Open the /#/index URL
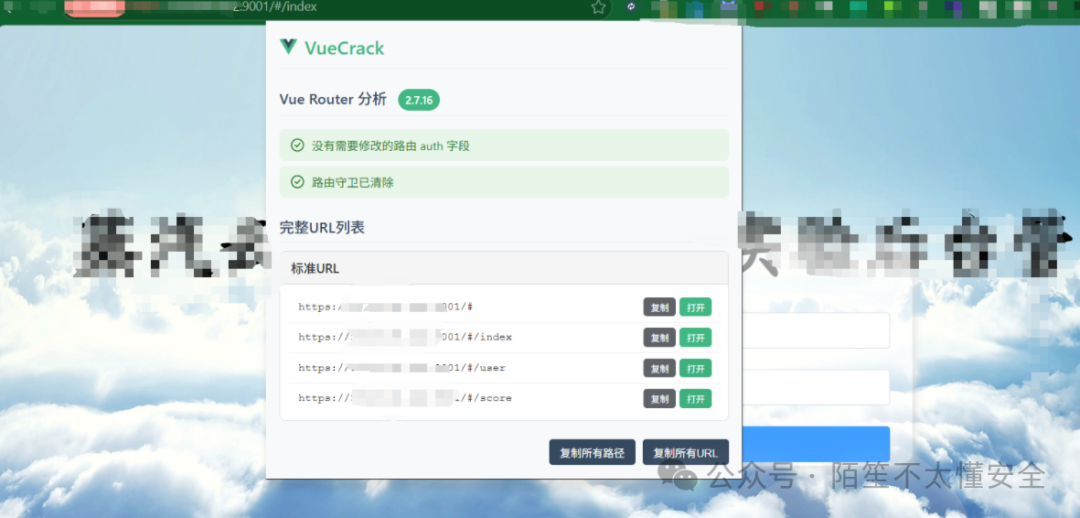The image size is (1080, 518). click(x=695, y=338)
